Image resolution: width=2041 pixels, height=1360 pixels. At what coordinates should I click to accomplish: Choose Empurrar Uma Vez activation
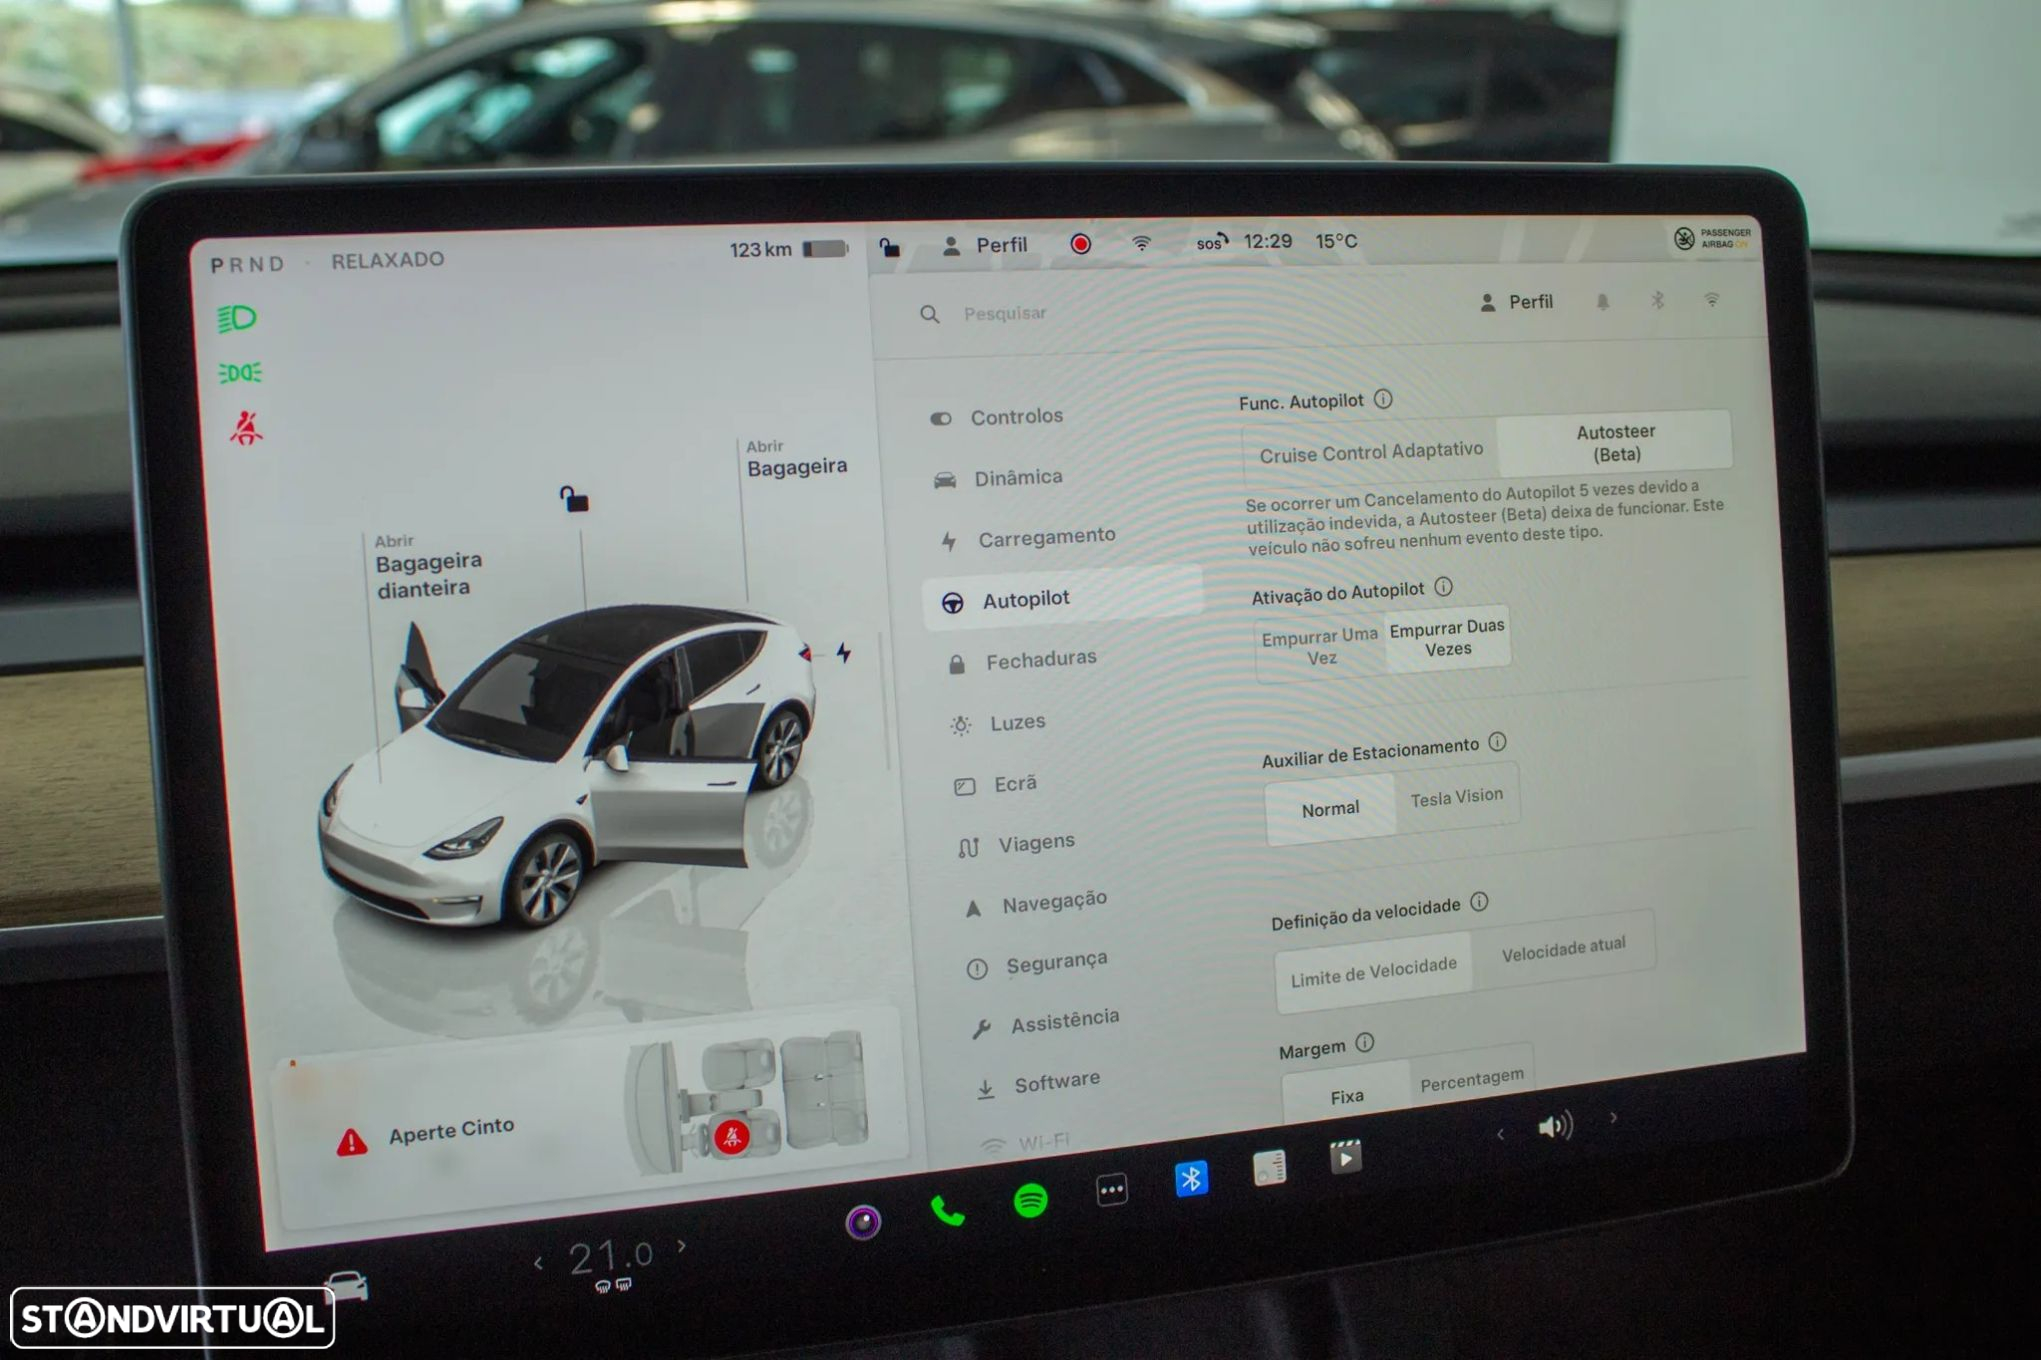pos(1320,646)
